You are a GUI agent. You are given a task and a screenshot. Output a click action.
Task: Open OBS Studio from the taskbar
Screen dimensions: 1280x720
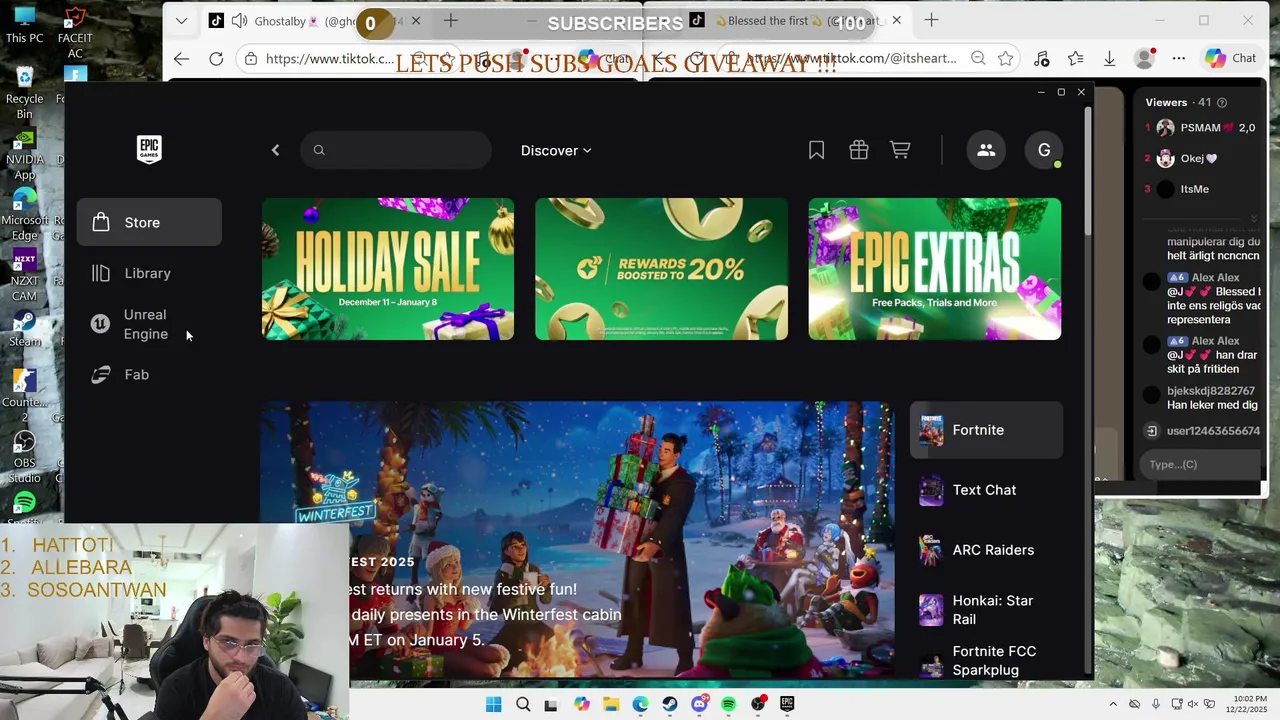point(758,704)
